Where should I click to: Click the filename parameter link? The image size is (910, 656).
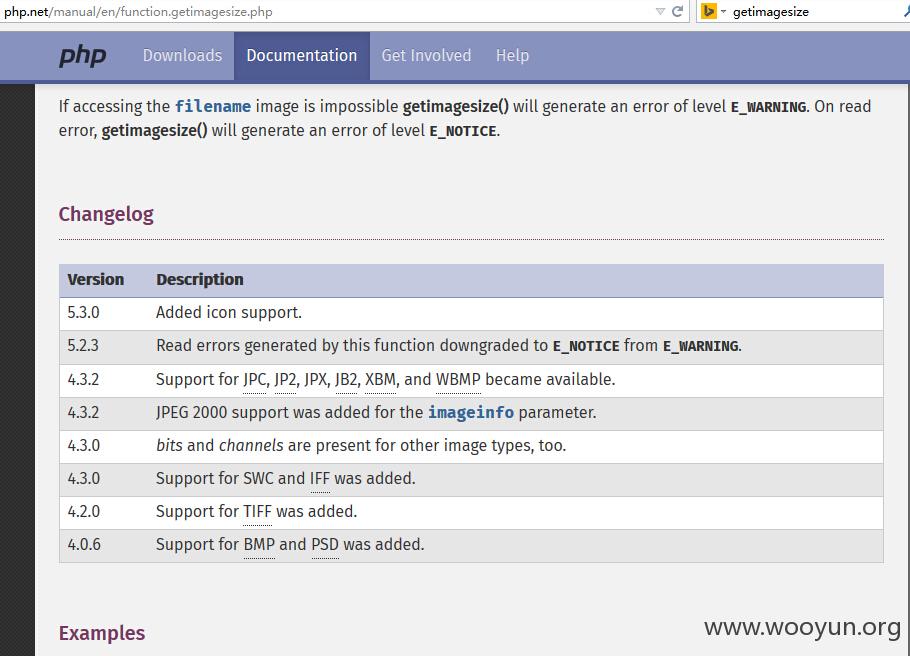click(x=213, y=107)
